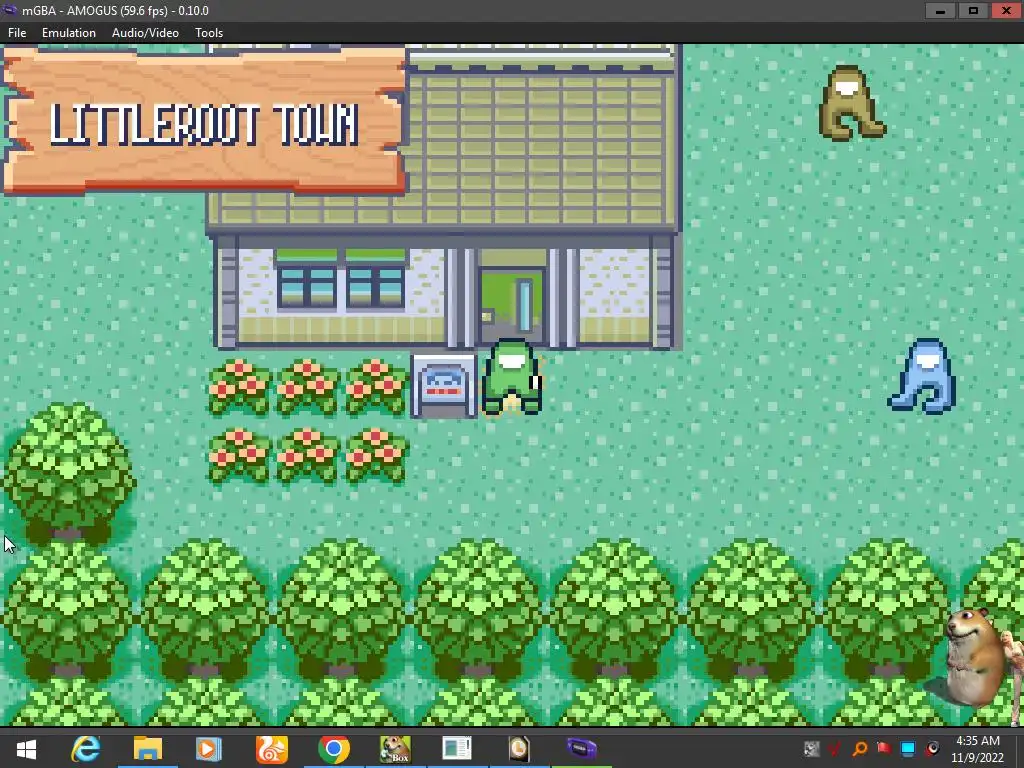Click the red checkmark tray icon
Image resolution: width=1024 pixels, height=768 pixels.
pyautogui.click(x=835, y=748)
